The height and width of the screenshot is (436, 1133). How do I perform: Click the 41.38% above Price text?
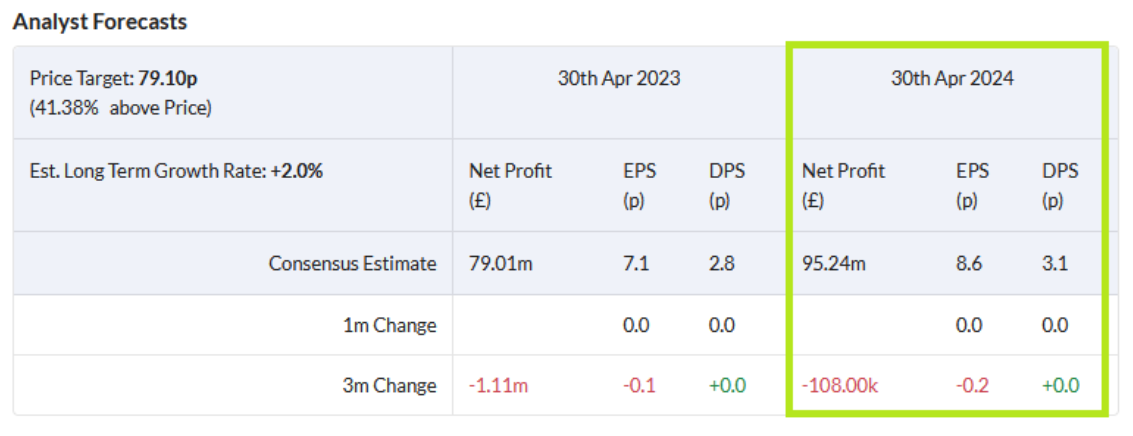coord(120,107)
